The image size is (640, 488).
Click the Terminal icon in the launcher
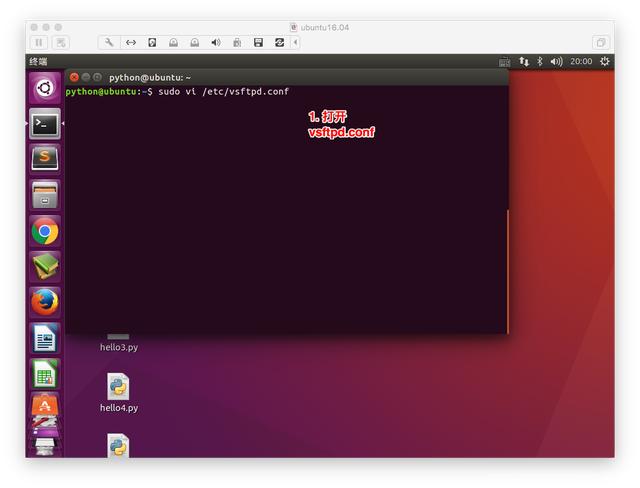pyautogui.click(x=45, y=124)
